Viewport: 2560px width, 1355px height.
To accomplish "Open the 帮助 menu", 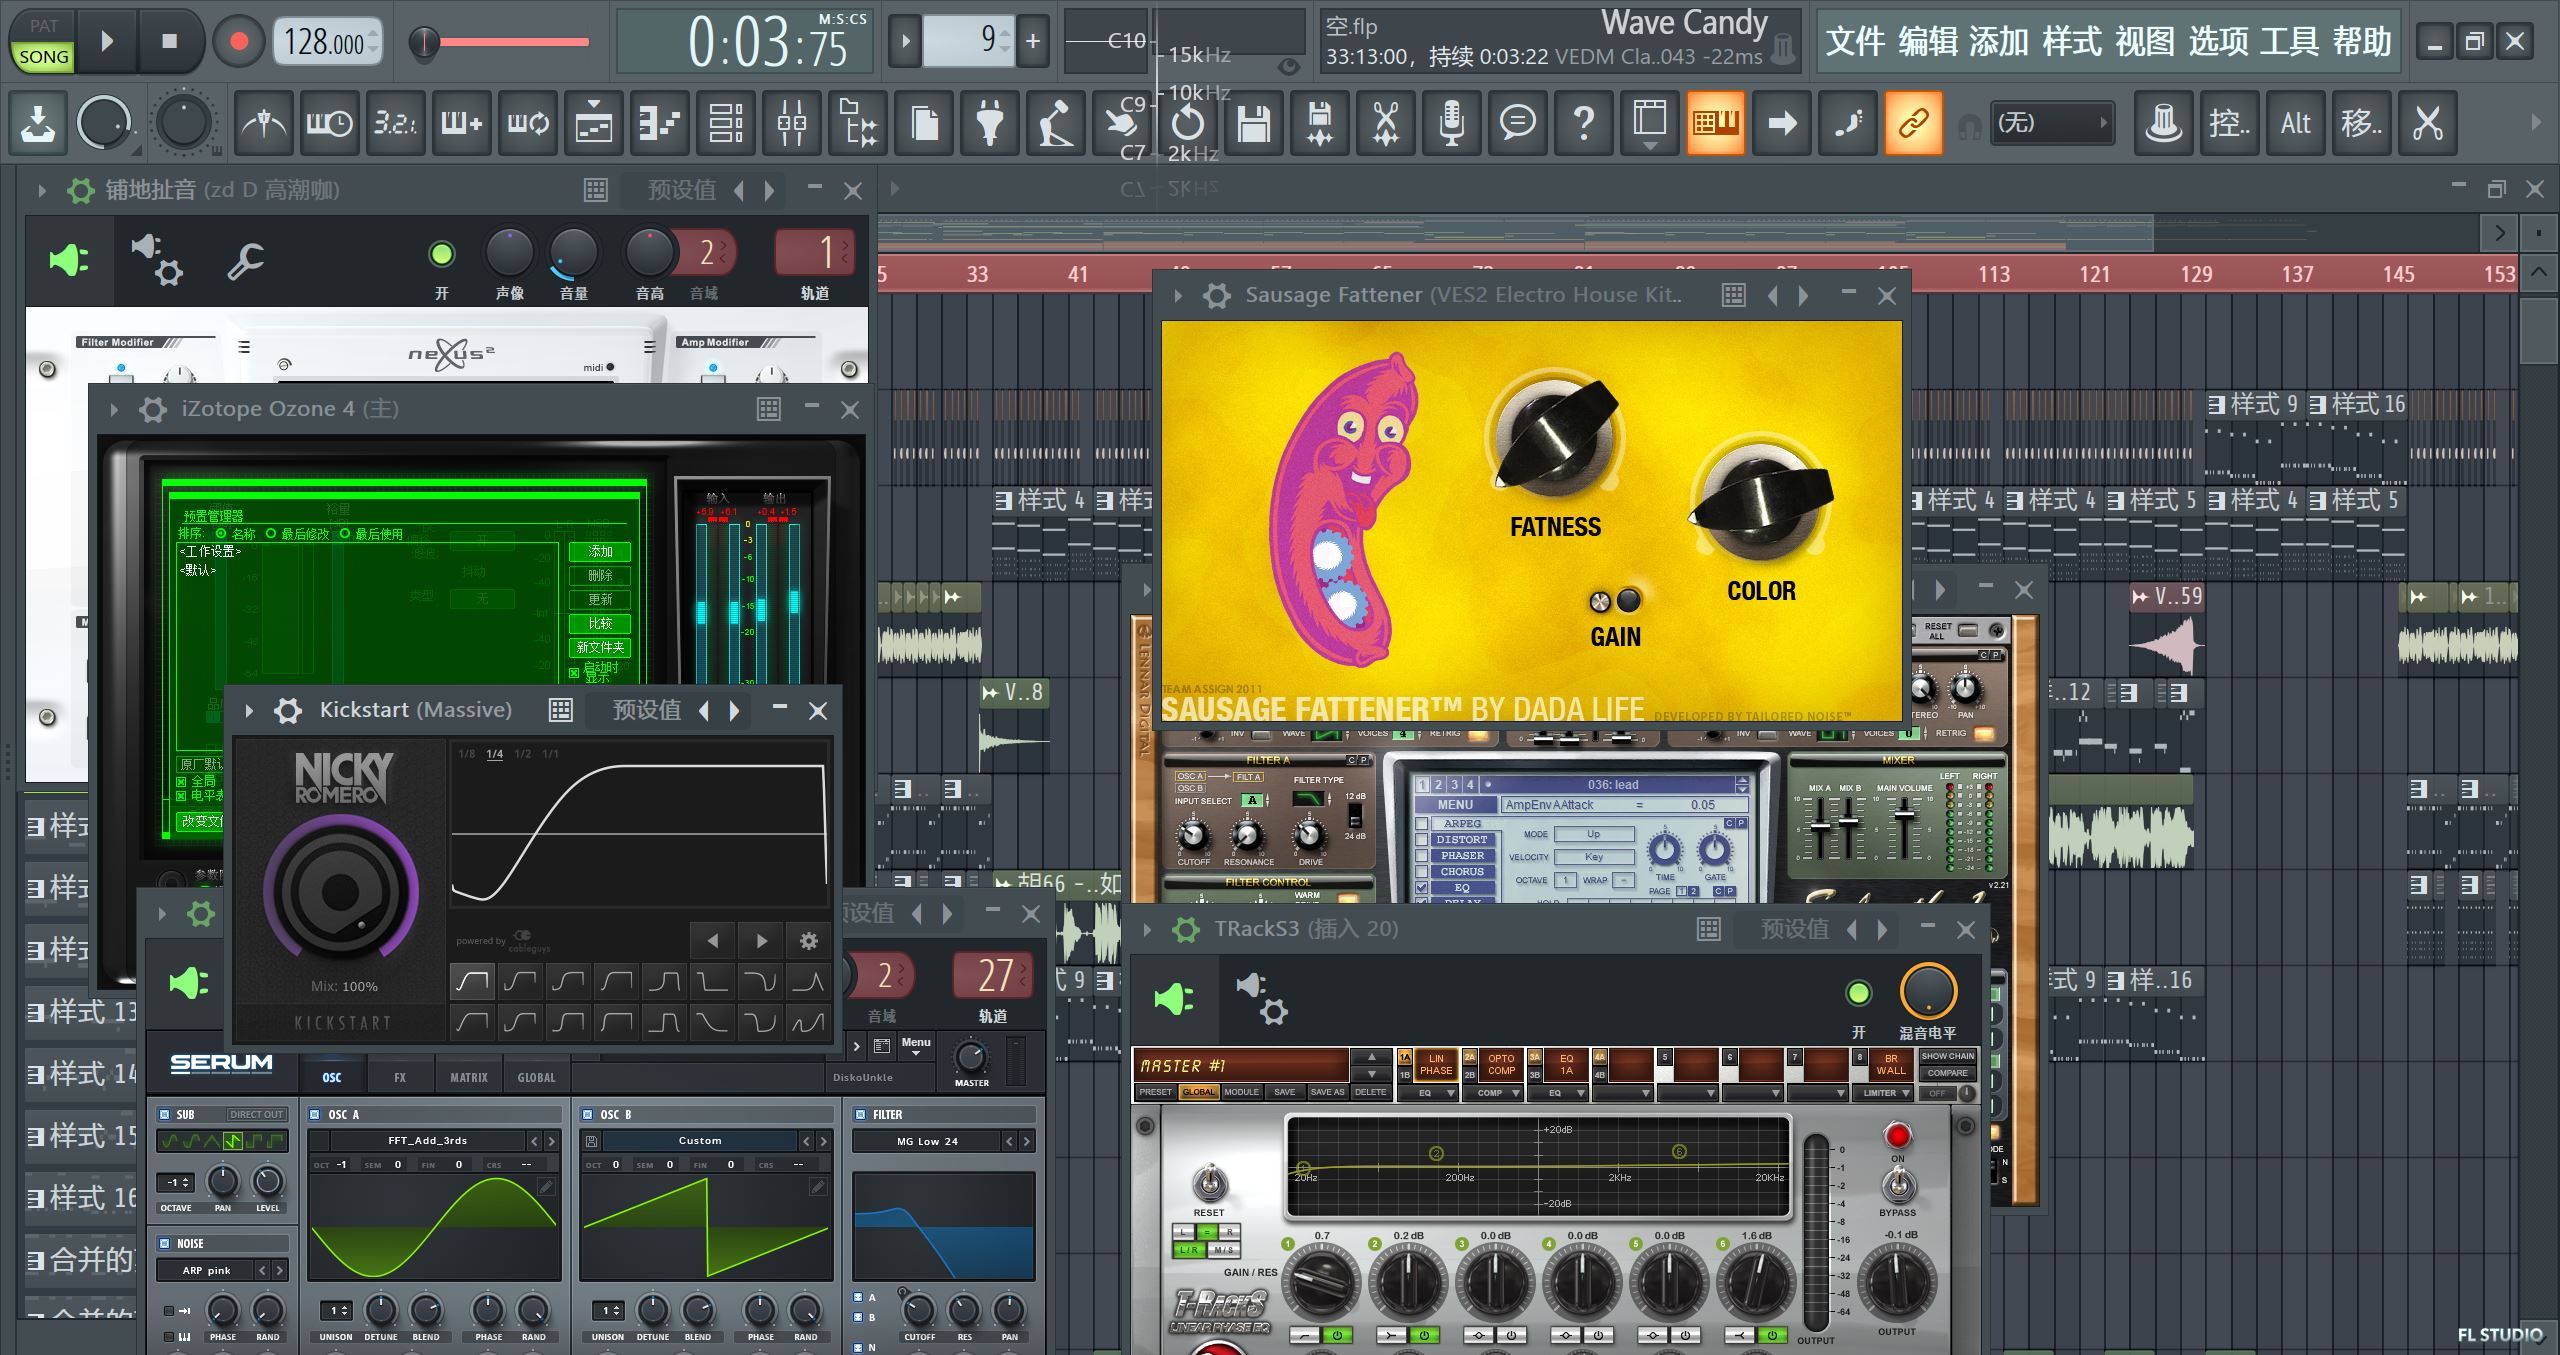I will pos(2362,42).
